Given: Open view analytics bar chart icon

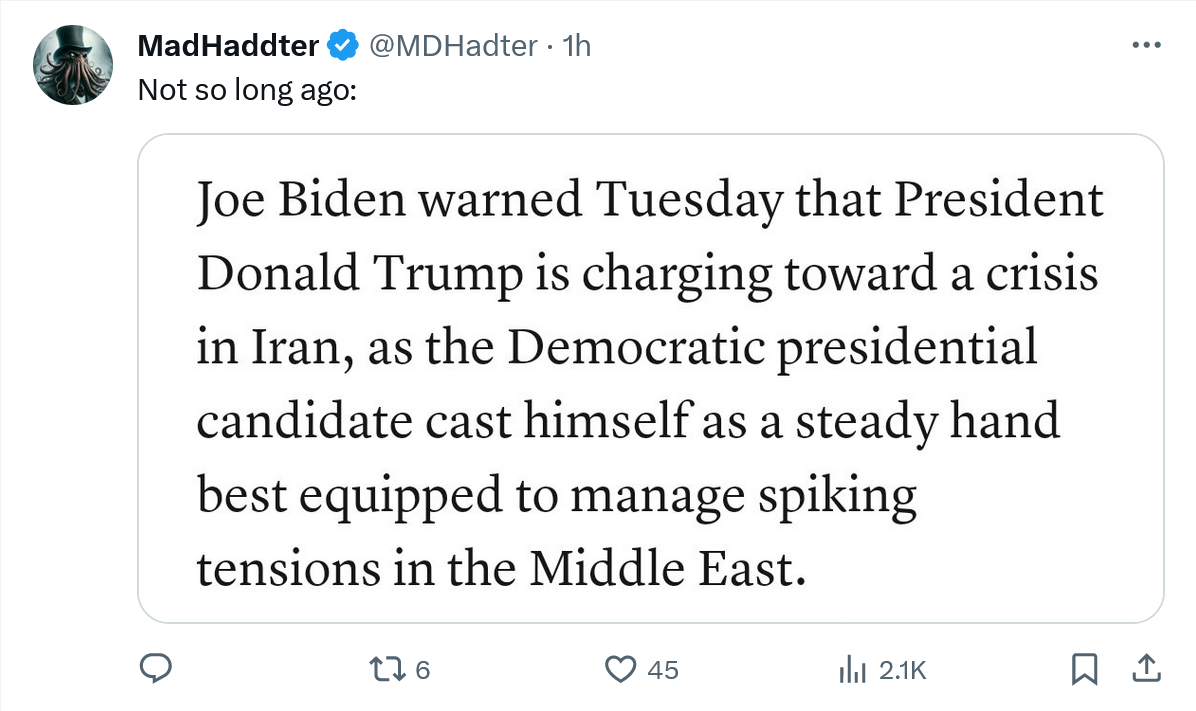Looking at the screenshot, I should tap(851, 669).
